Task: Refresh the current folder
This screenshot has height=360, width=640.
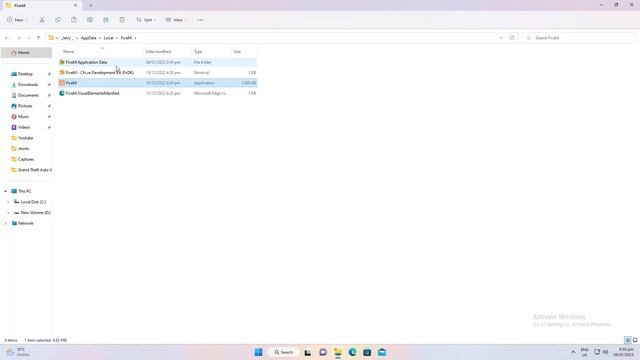Action: (x=512, y=38)
